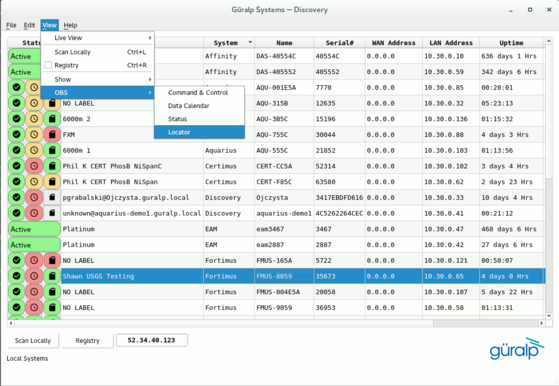Click green checkmark in aquarius-demo1 row
Screen dimensions: 559x386
[16, 213]
